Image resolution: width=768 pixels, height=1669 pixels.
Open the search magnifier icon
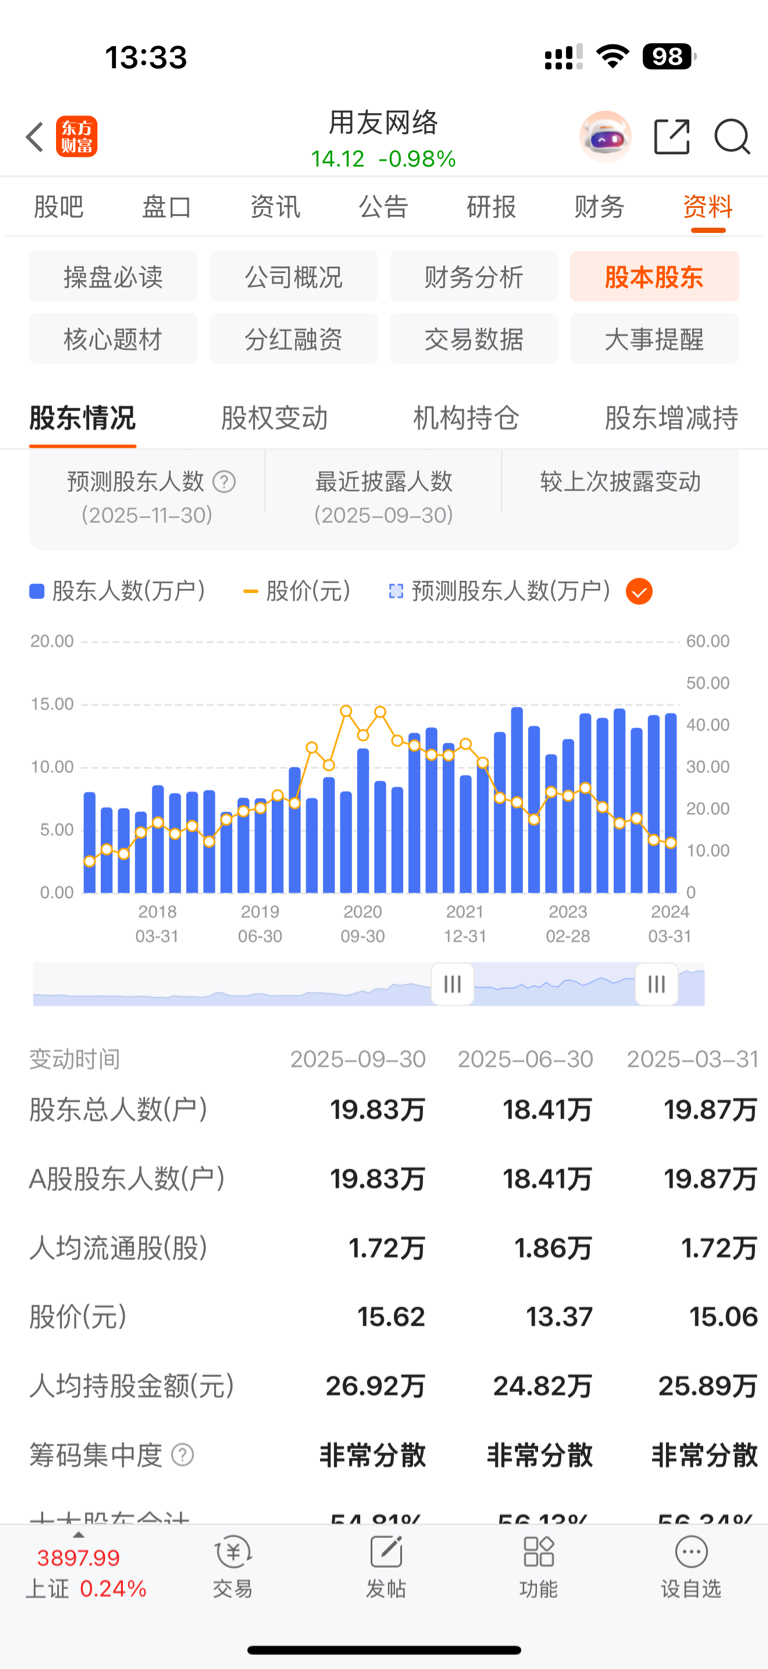[732, 137]
